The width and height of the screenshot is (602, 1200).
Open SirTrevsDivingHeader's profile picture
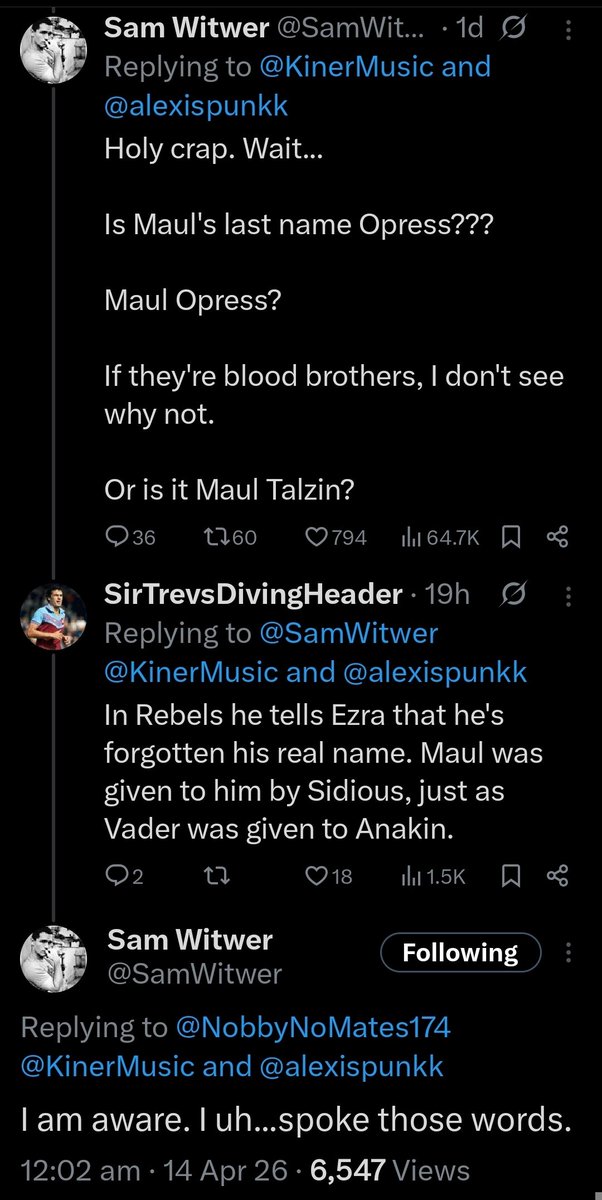[x=53, y=616]
